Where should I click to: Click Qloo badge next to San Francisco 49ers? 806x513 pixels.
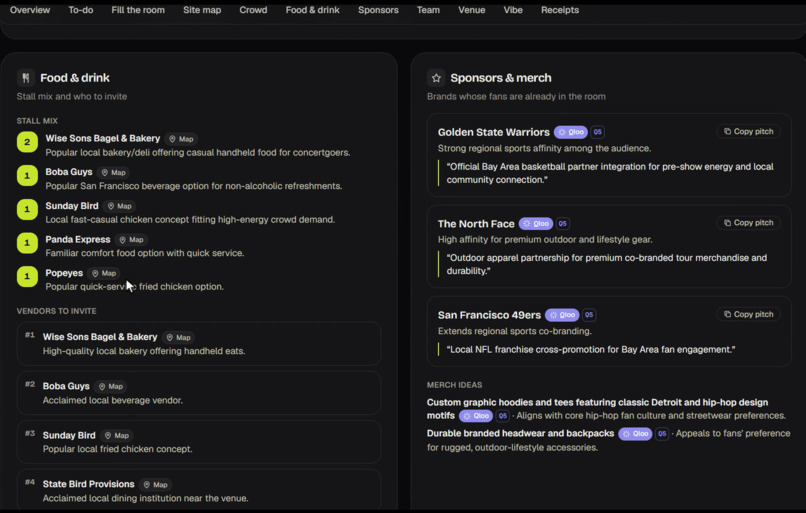pyautogui.click(x=562, y=315)
